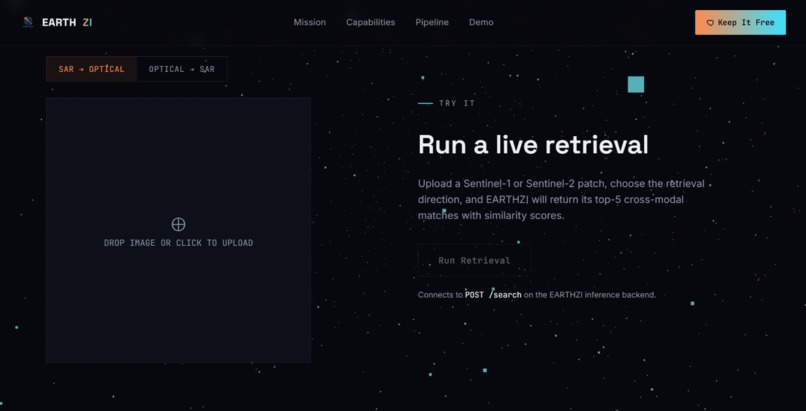Screen dimensions: 806x411
Task: Select the SAR → OPTICAL direction tab
Action: pyautogui.click(x=91, y=69)
